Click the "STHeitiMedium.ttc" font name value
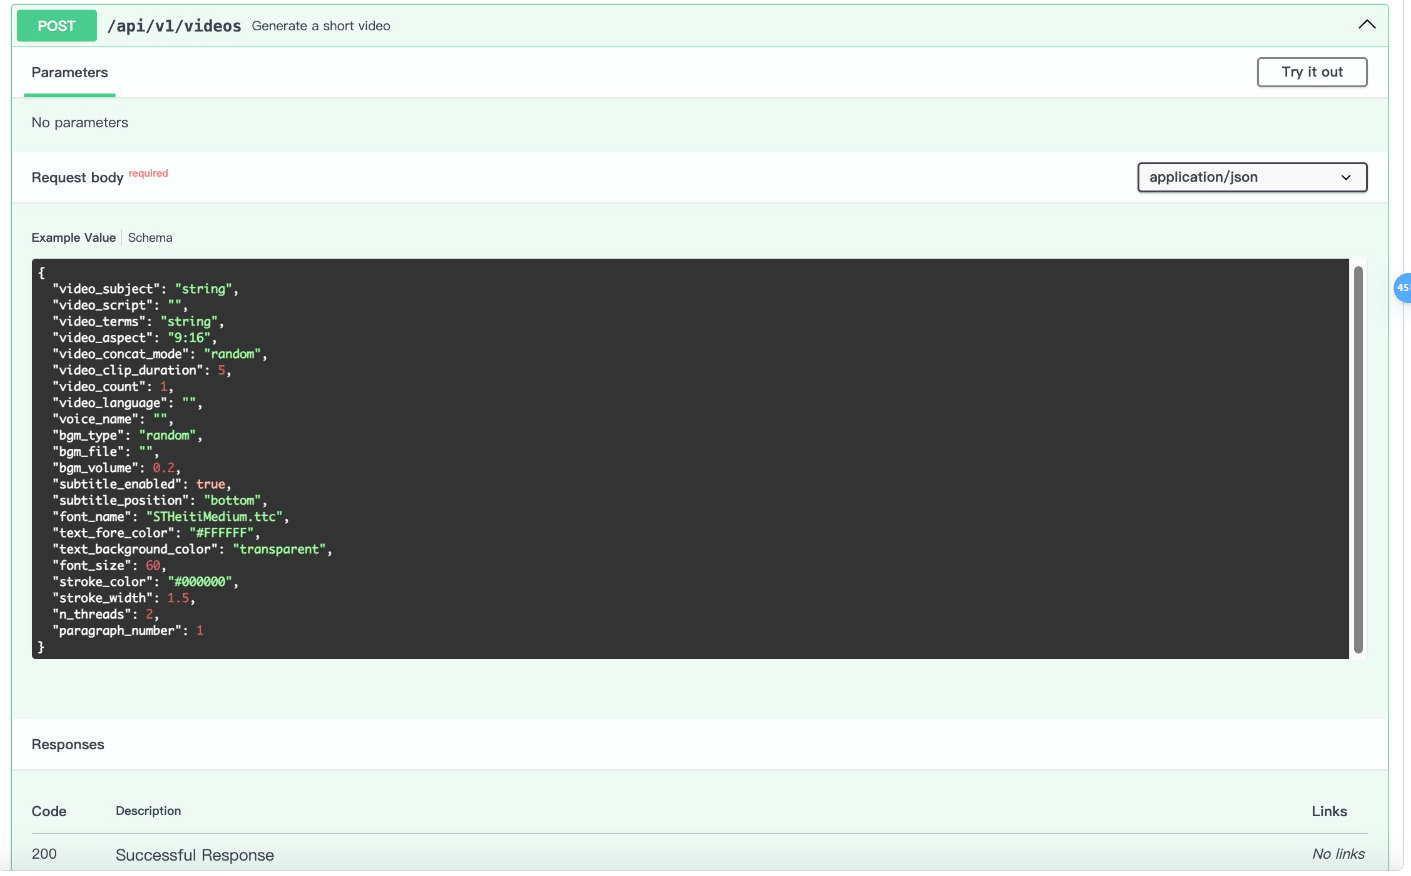Viewport: 1411px width, 876px height. (215, 517)
